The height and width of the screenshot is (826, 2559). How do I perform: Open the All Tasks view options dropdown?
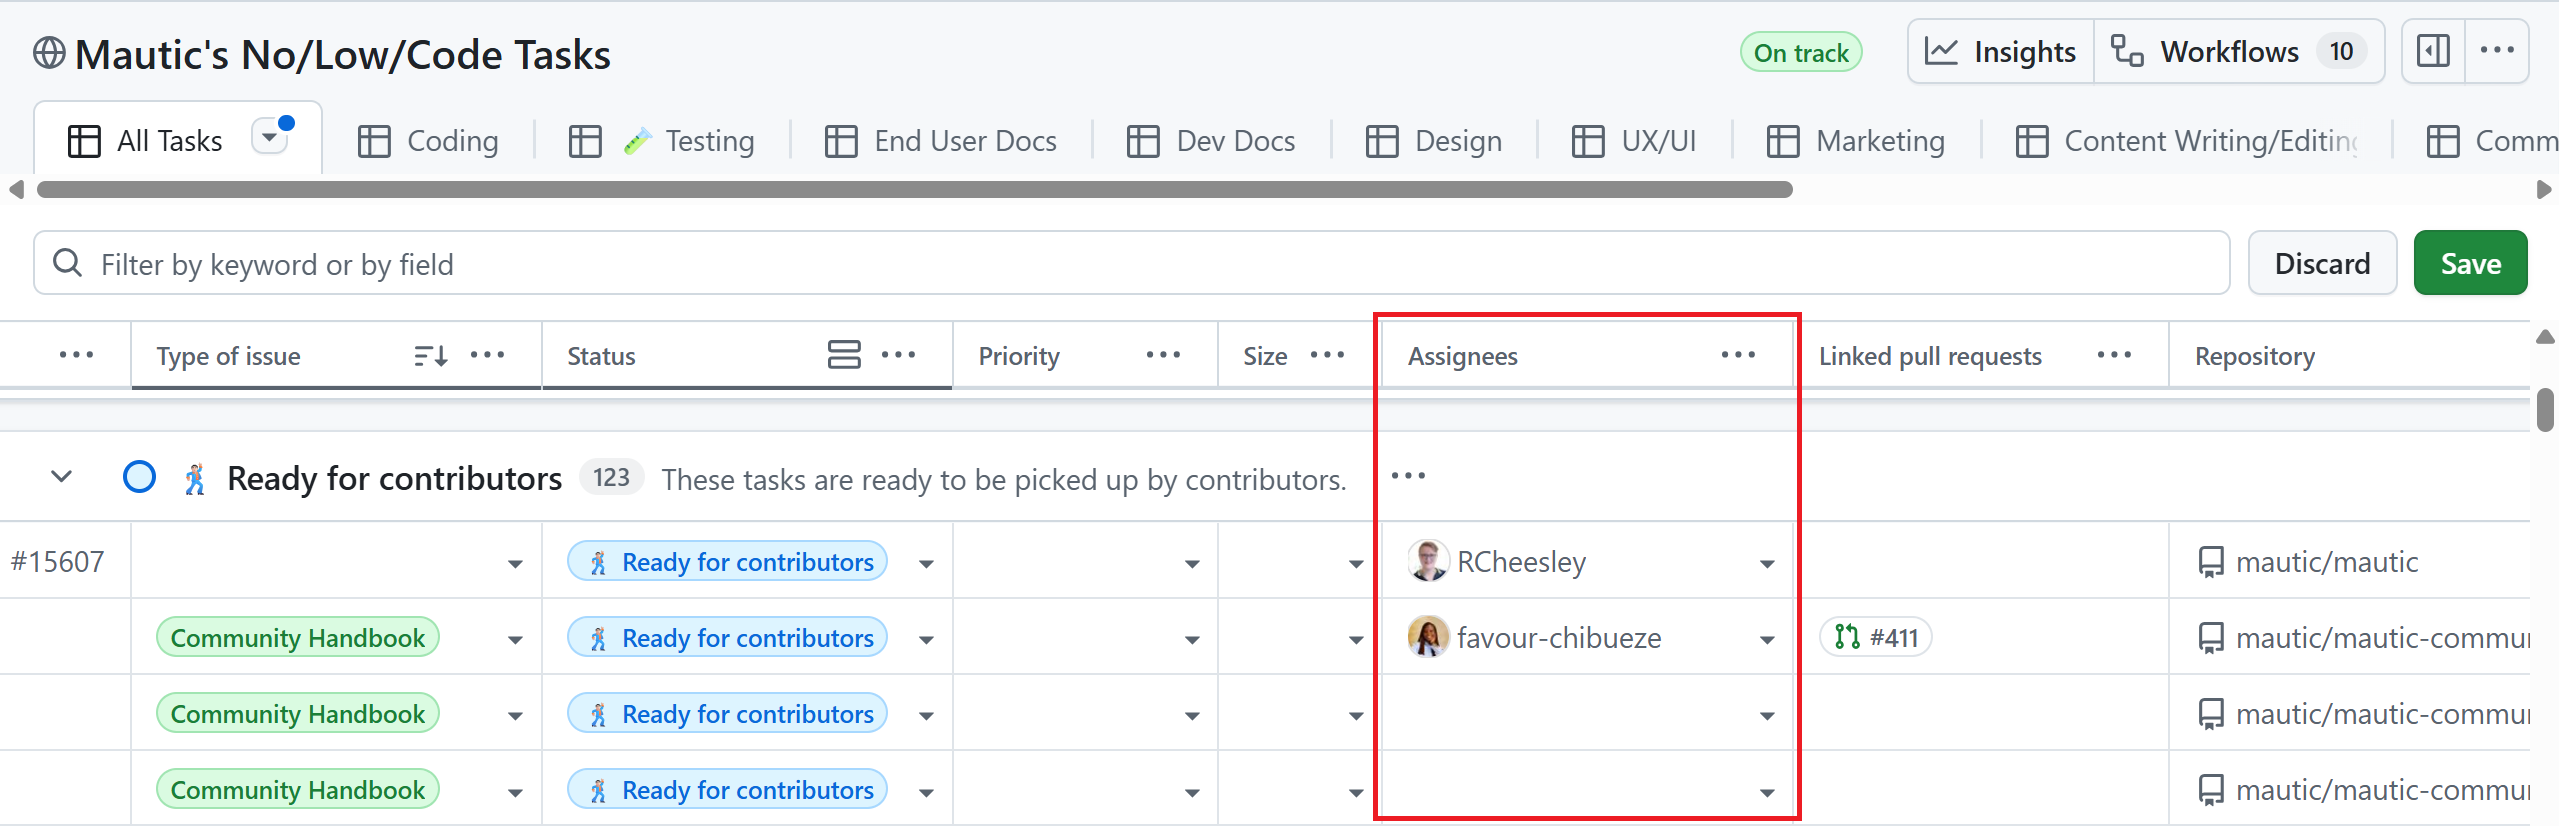point(270,136)
